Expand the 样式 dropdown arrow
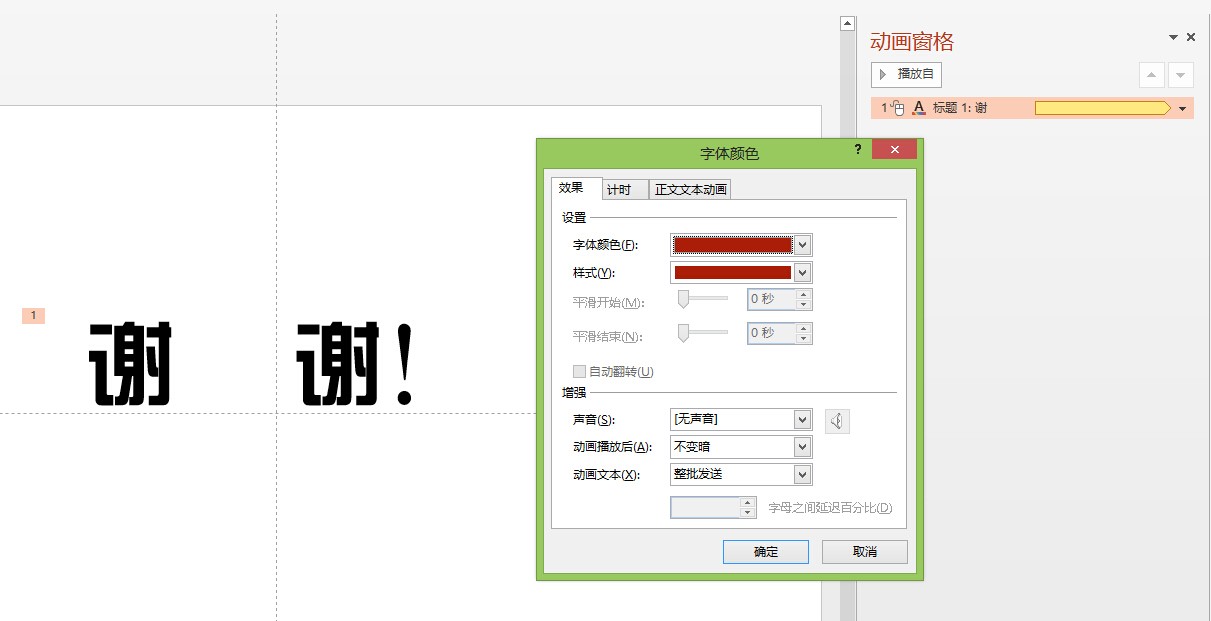The width and height of the screenshot is (1211, 621). [803, 272]
